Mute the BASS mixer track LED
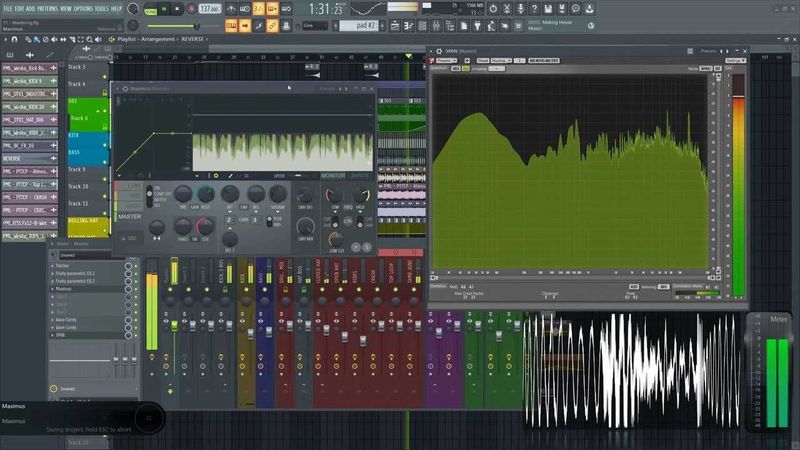800x450 pixels. (264, 290)
